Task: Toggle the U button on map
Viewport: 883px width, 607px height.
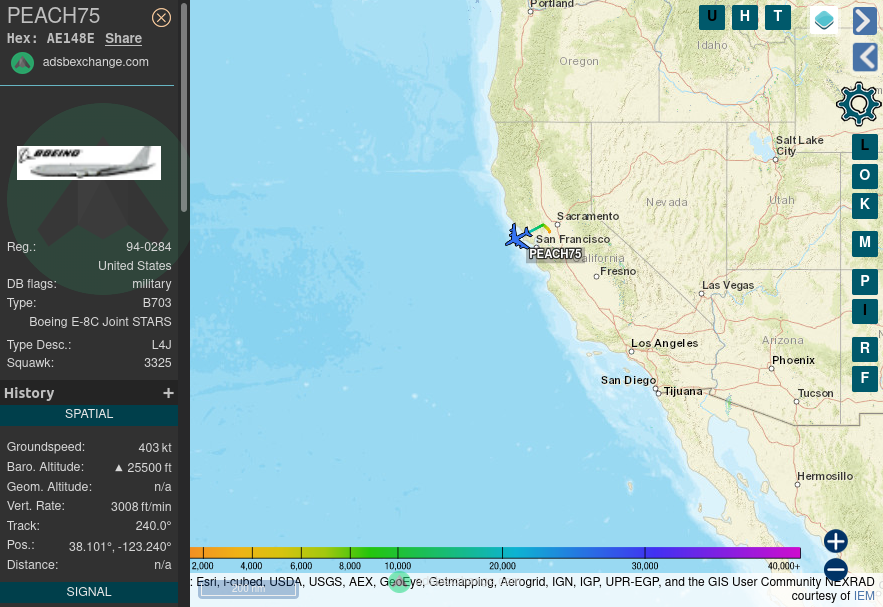Action: [712, 16]
